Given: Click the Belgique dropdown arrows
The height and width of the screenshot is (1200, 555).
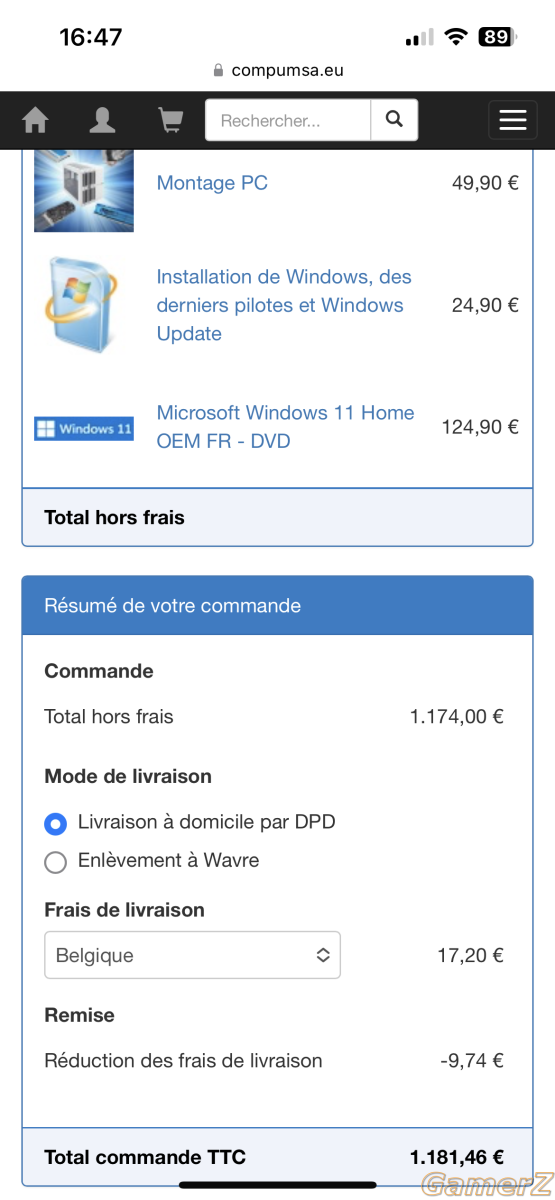Looking at the screenshot, I should point(323,955).
